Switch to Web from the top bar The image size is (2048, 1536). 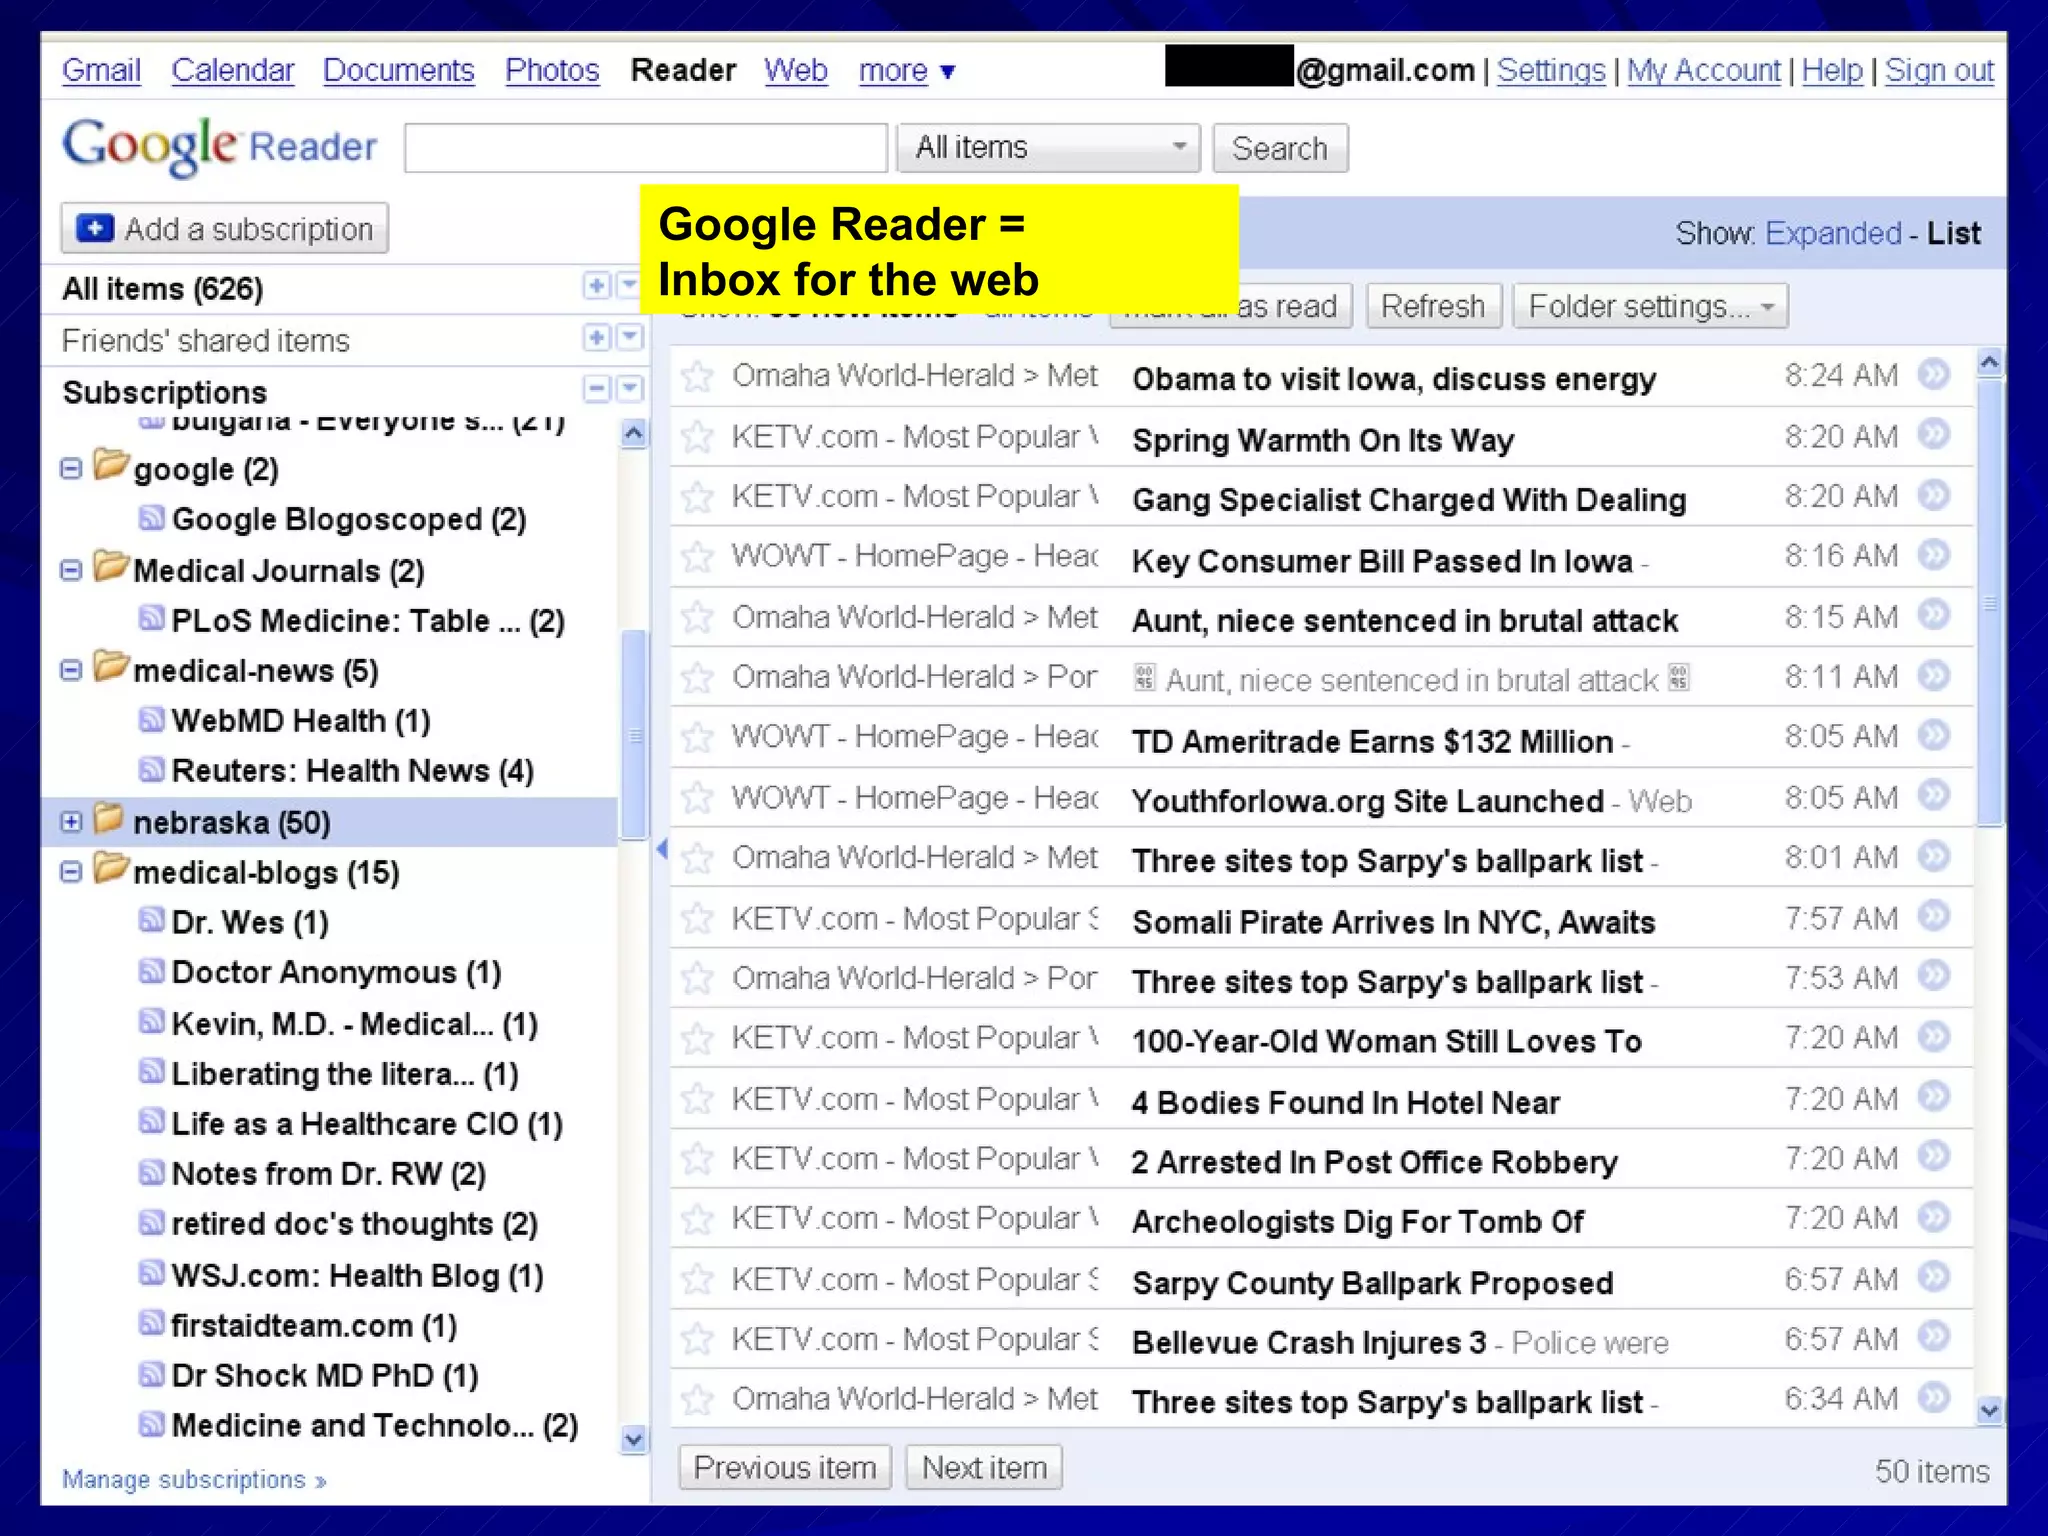(x=796, y=71)
